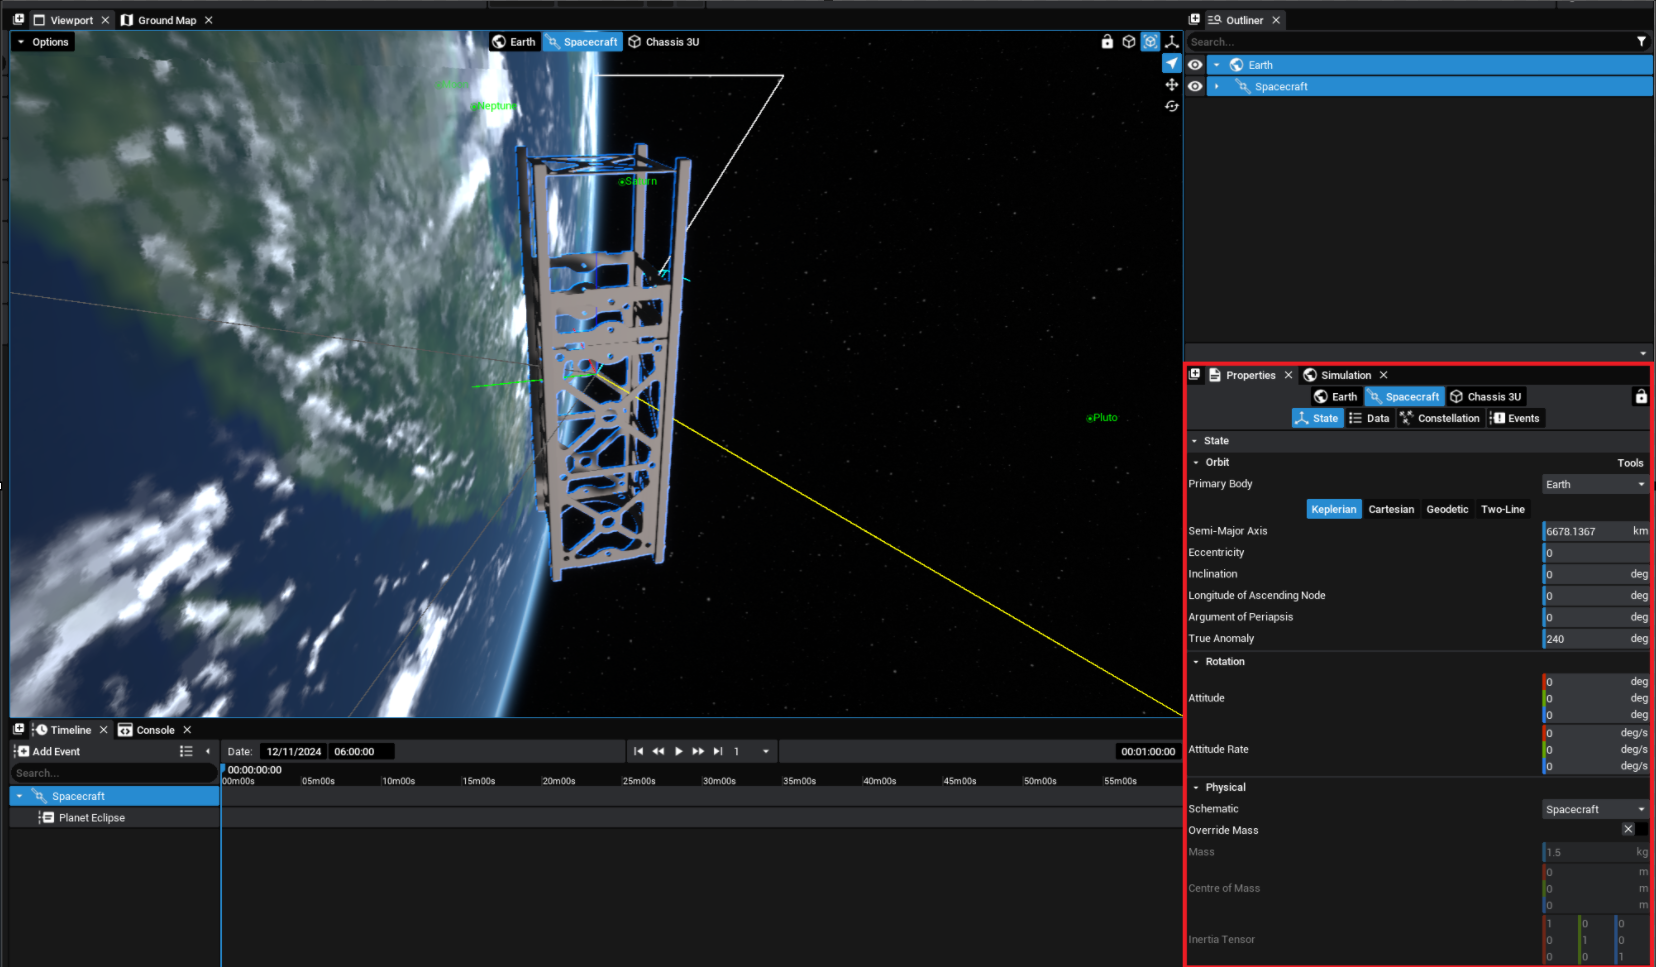Select the Cartesian orbit mode button
The image size is (1656, 967).
1391,510
